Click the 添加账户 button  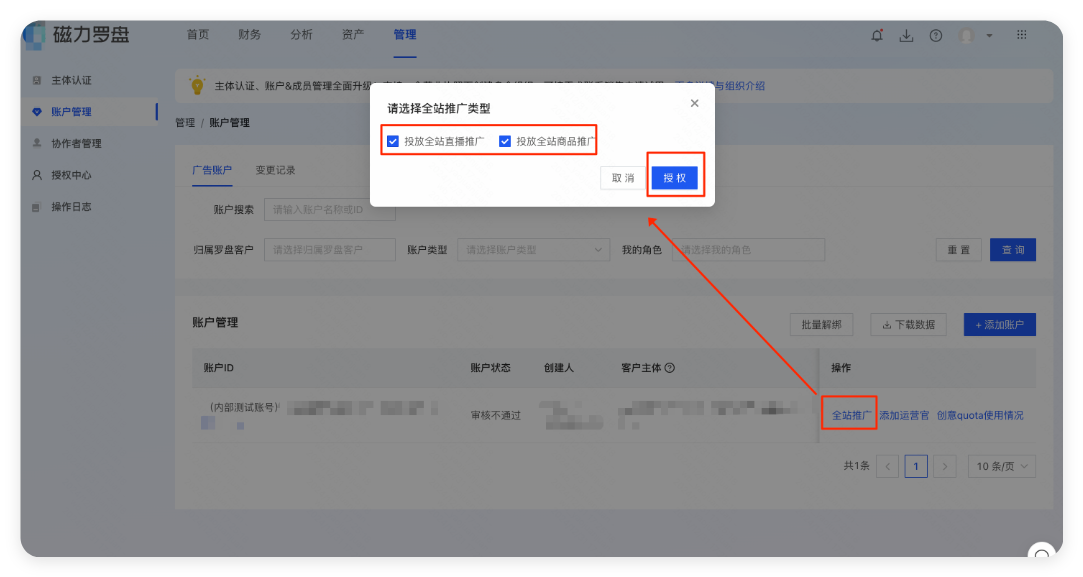[999, 324]
